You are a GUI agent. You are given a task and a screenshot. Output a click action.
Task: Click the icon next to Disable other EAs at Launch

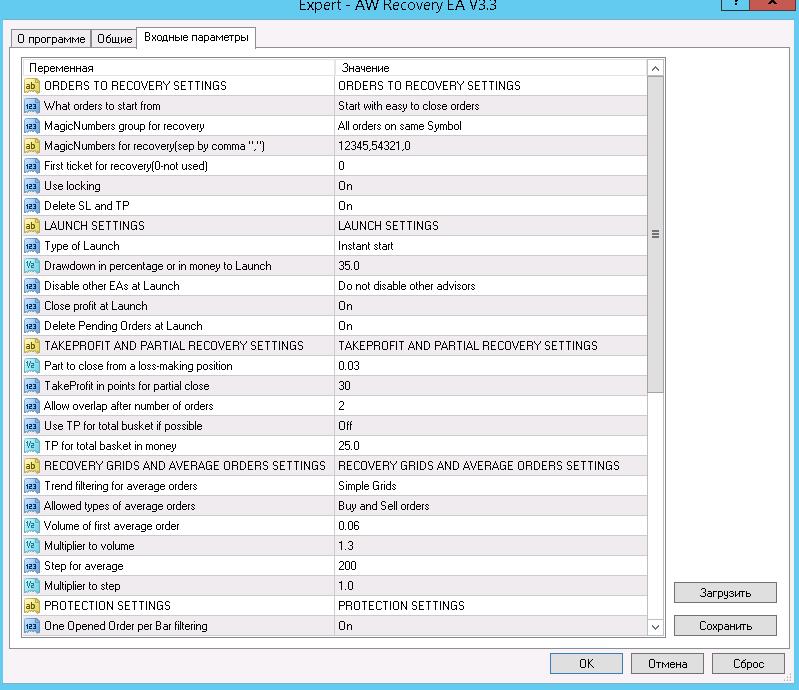(x=32, y=286)
